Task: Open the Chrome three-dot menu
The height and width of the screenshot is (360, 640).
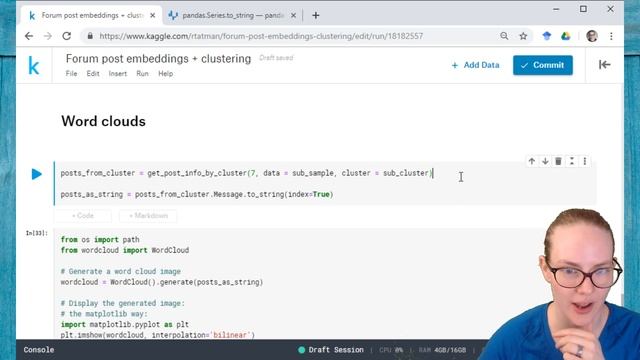Action: click(x=611, y=36)
